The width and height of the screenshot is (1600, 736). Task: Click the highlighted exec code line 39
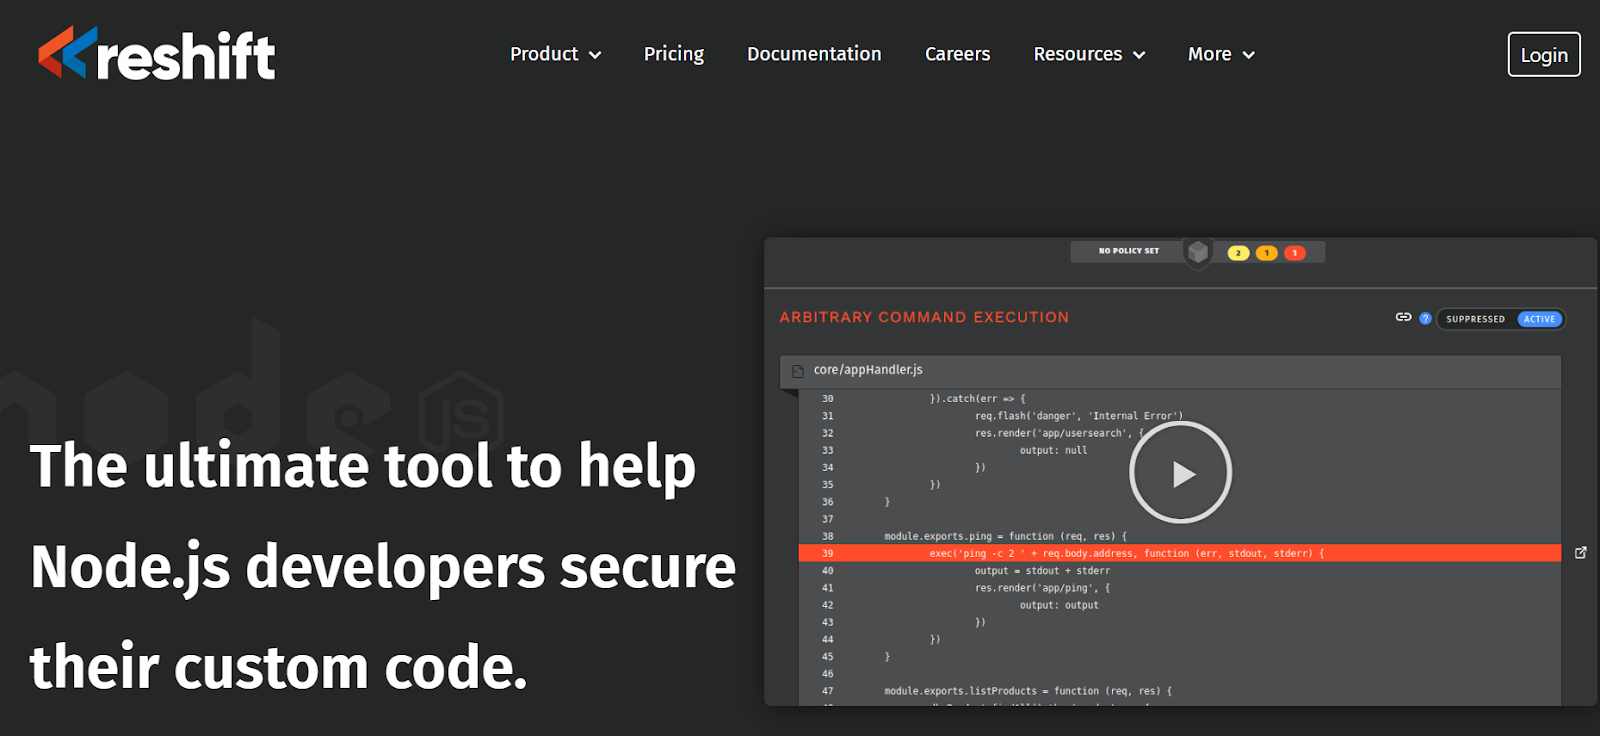pos(1180,553)
